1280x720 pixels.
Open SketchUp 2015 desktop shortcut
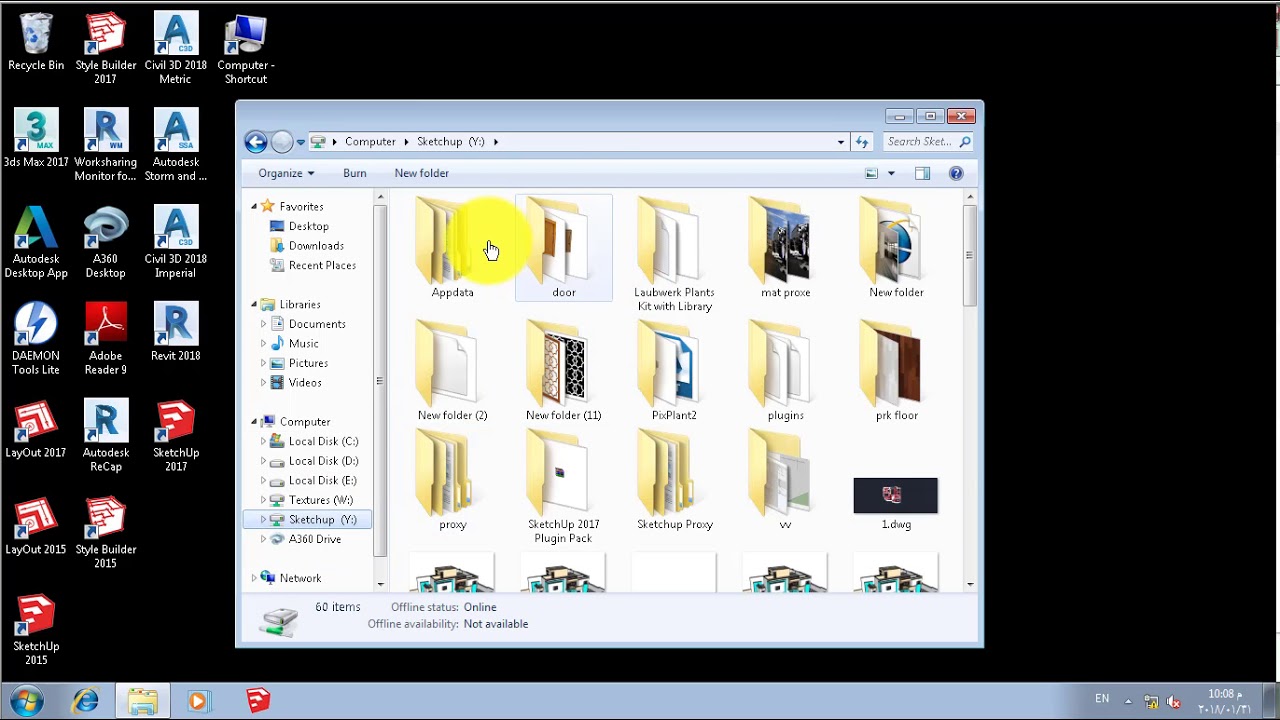pyautogui.click(x=36, y=631)
